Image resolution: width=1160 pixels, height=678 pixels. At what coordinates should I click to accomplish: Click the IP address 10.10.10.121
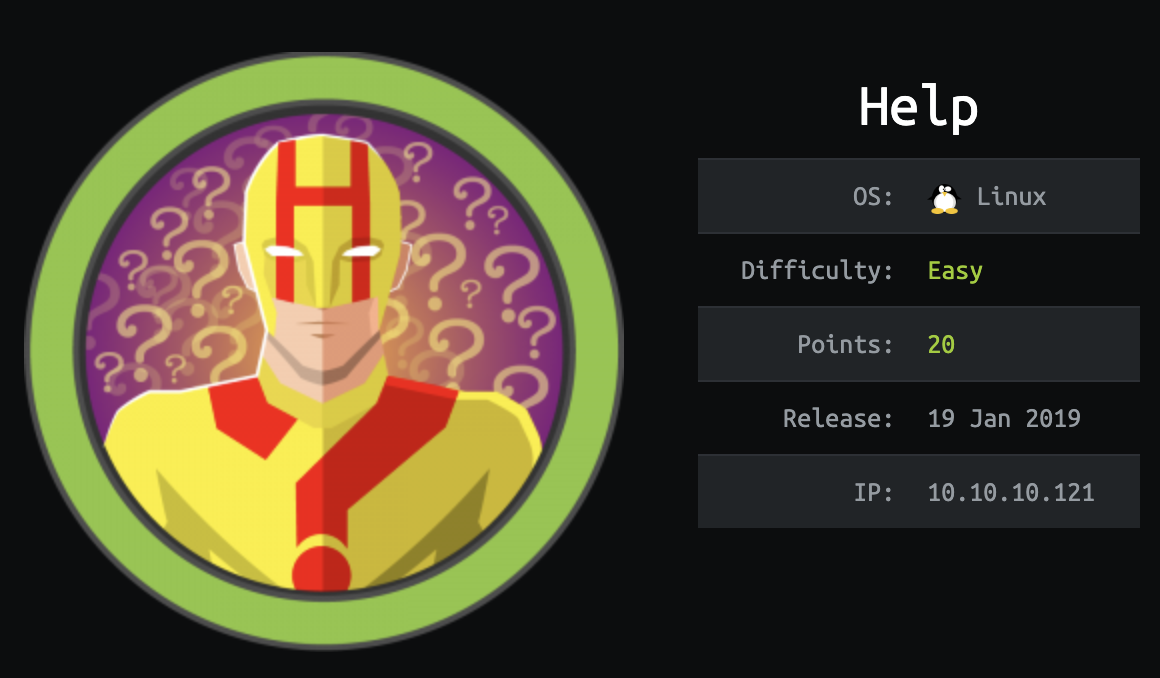tap(1011, 492)
